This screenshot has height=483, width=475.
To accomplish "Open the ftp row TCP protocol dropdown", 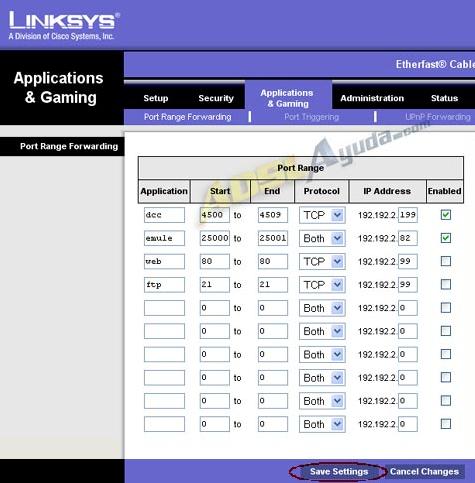I will tap(322, 285).
